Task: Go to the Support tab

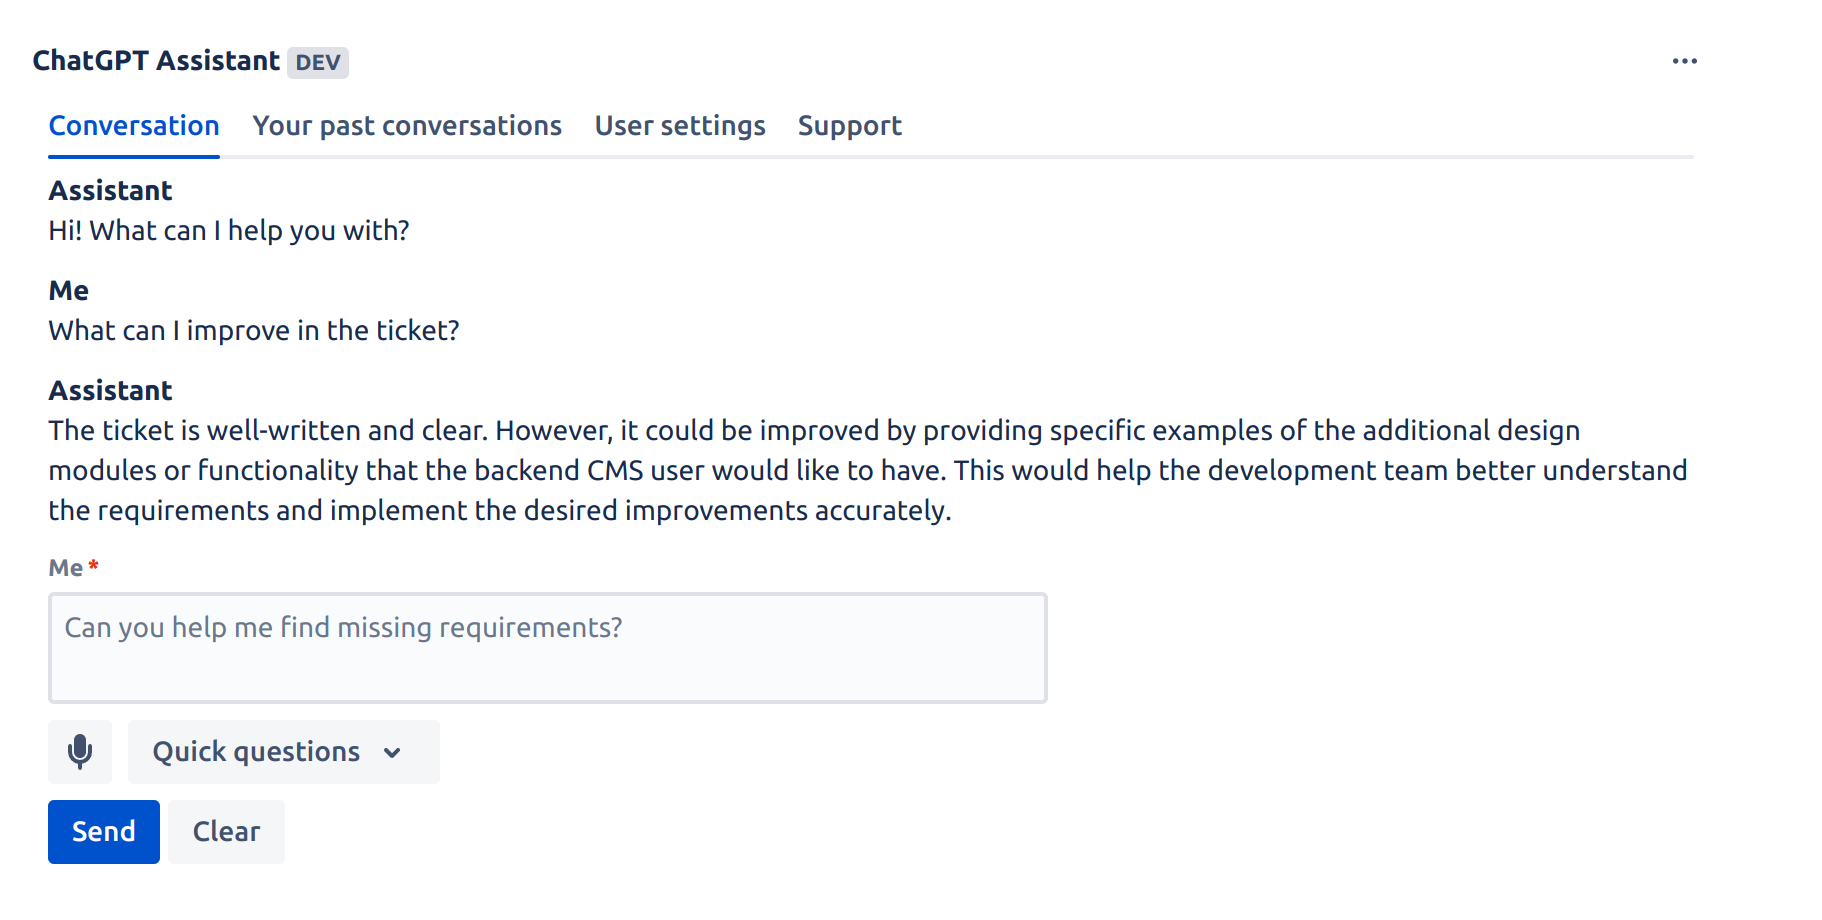Action: pos(849,126)
